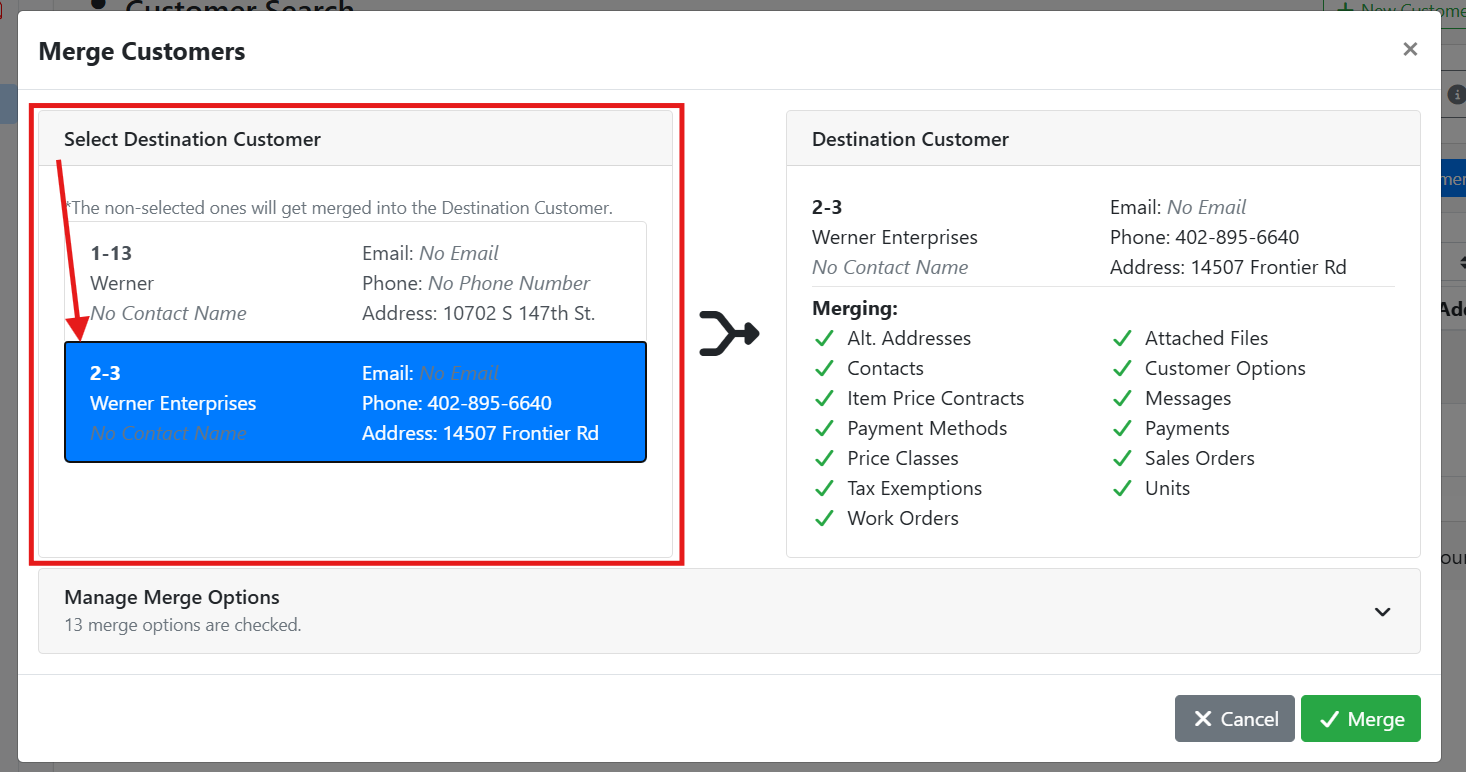Image resolution: width=1466 pixels, height=772 pixels.
Task: Click the checkmark next to Tax Exemptions
Action: point(824,489)
